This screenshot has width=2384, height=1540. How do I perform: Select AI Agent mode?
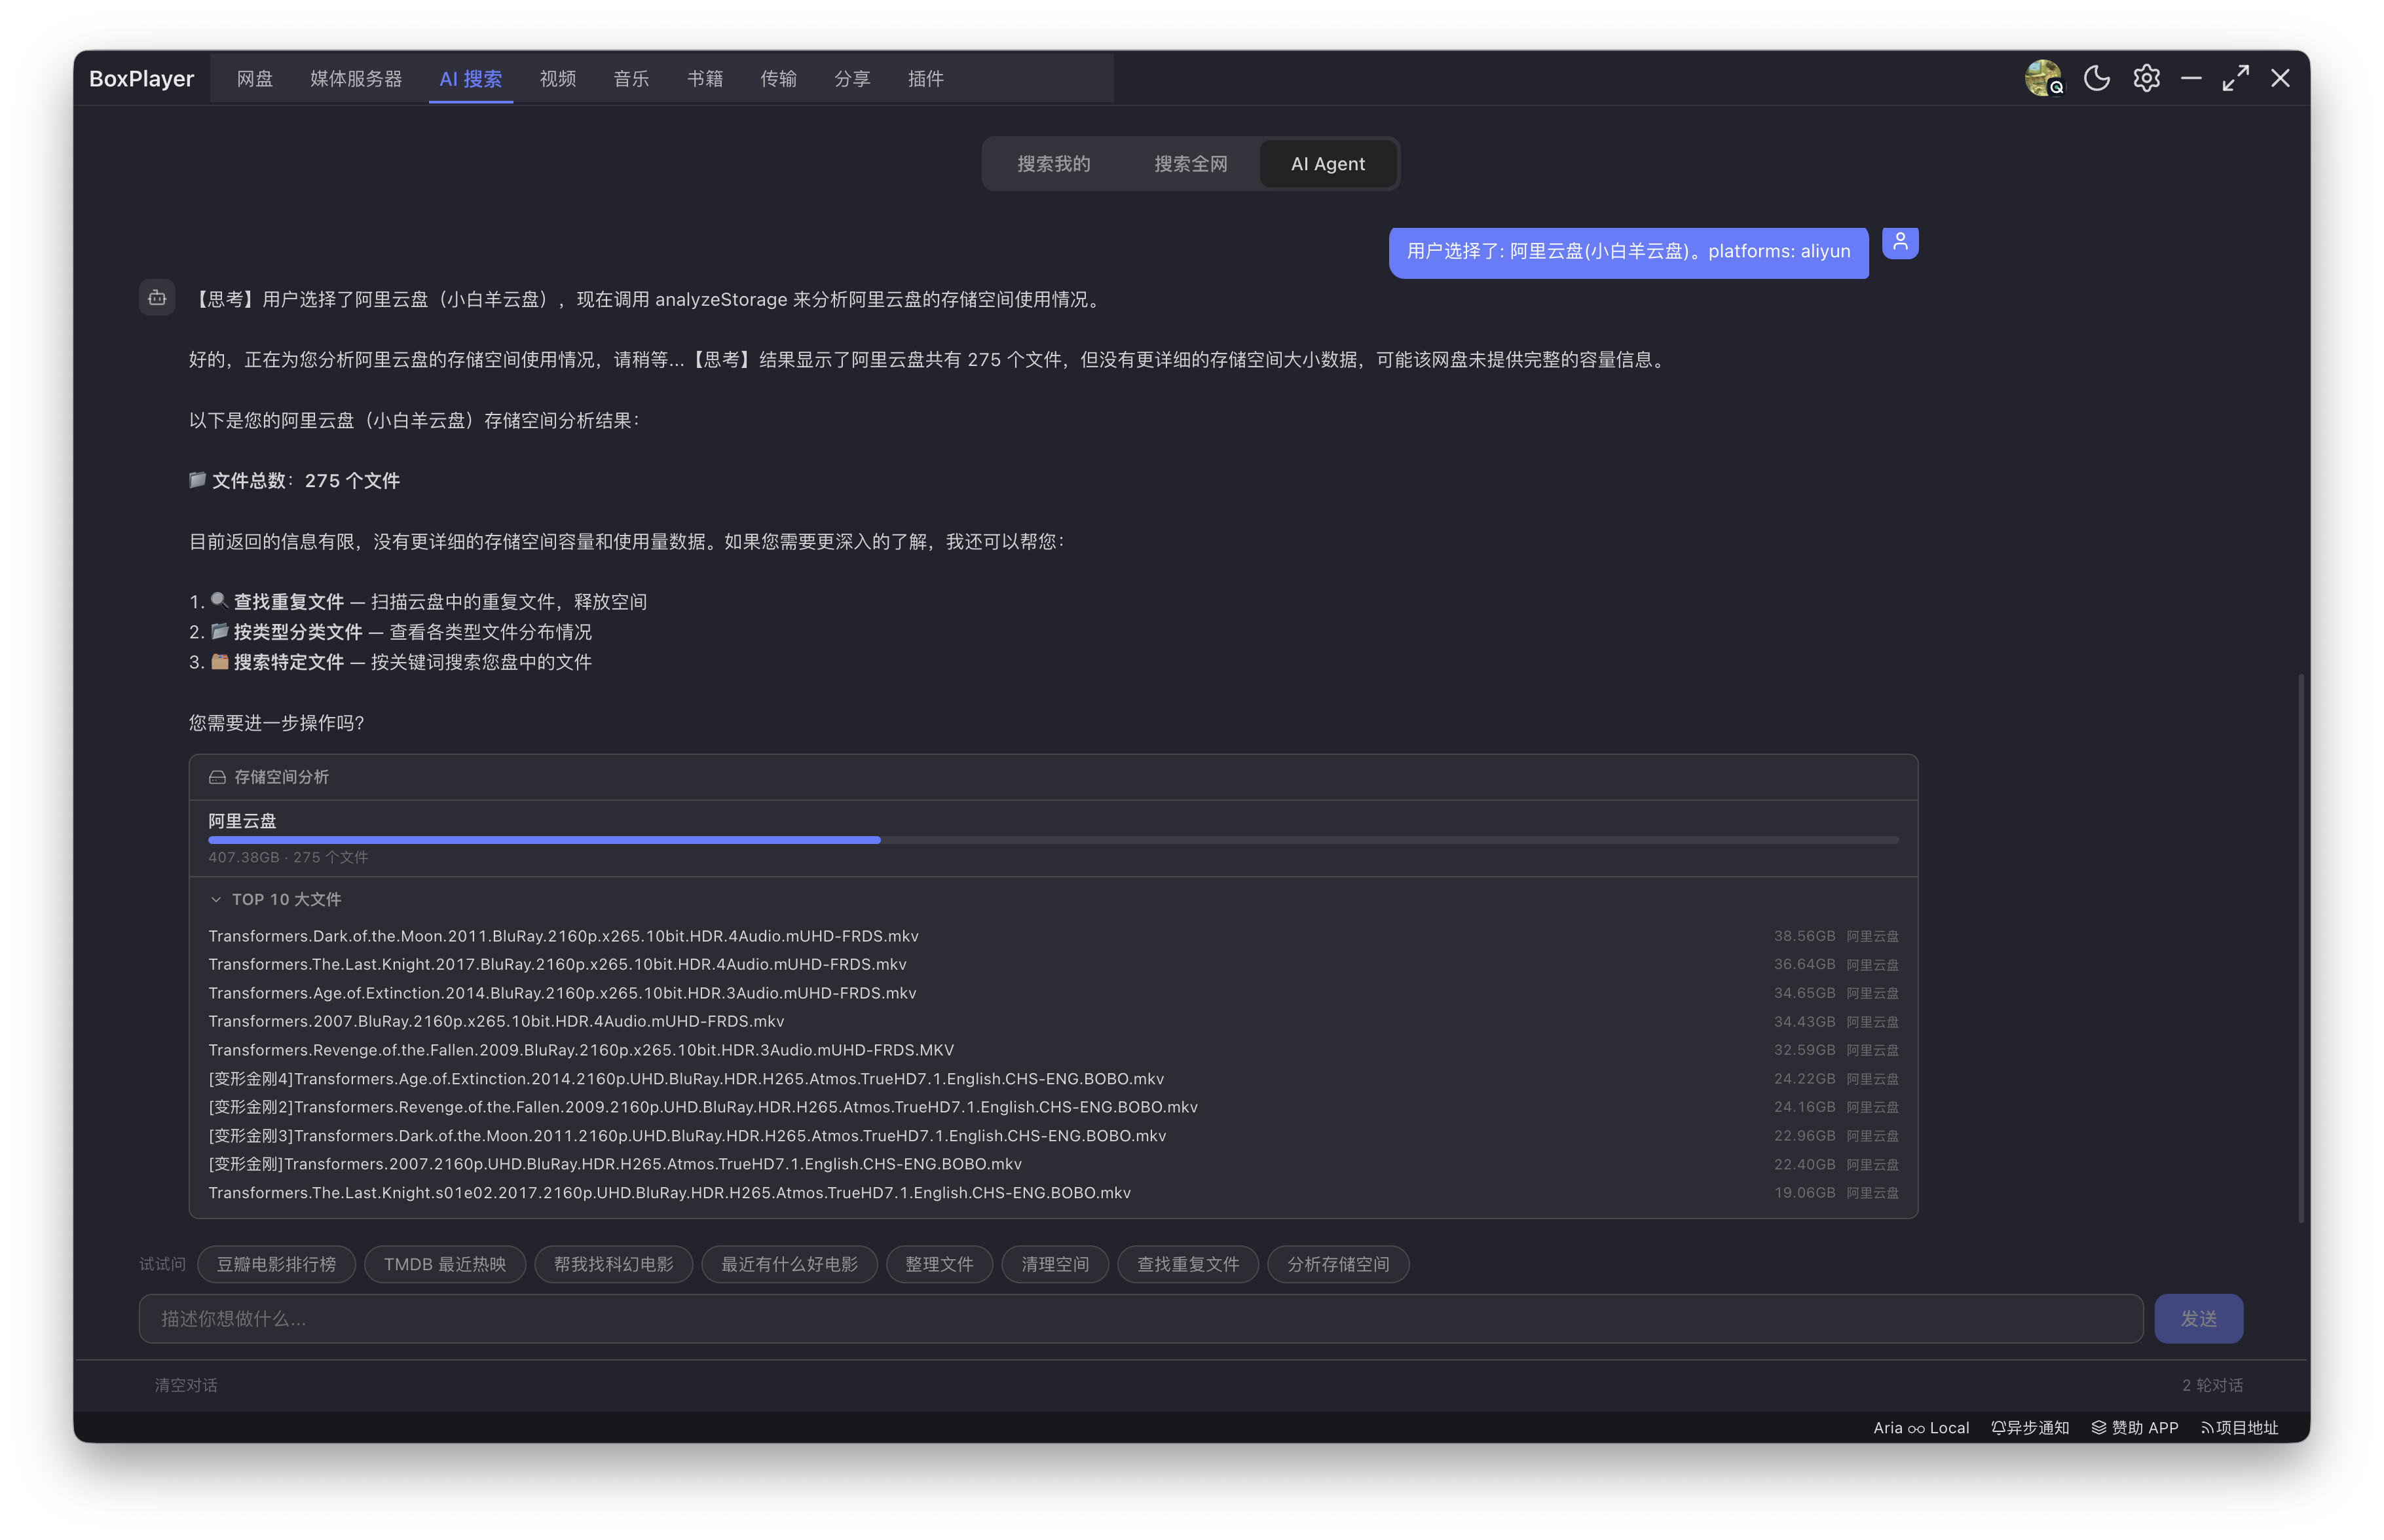[1327, 164]
